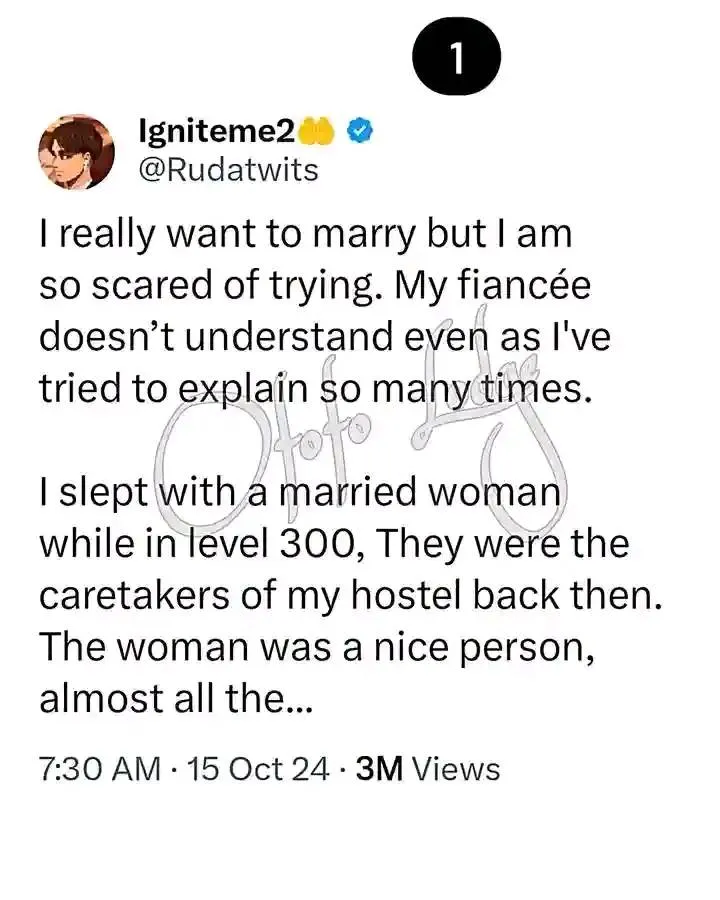Click the yellow emoji beside Igniteme2
This screenshot has height=900, width=720.
[x=317, y=132]
